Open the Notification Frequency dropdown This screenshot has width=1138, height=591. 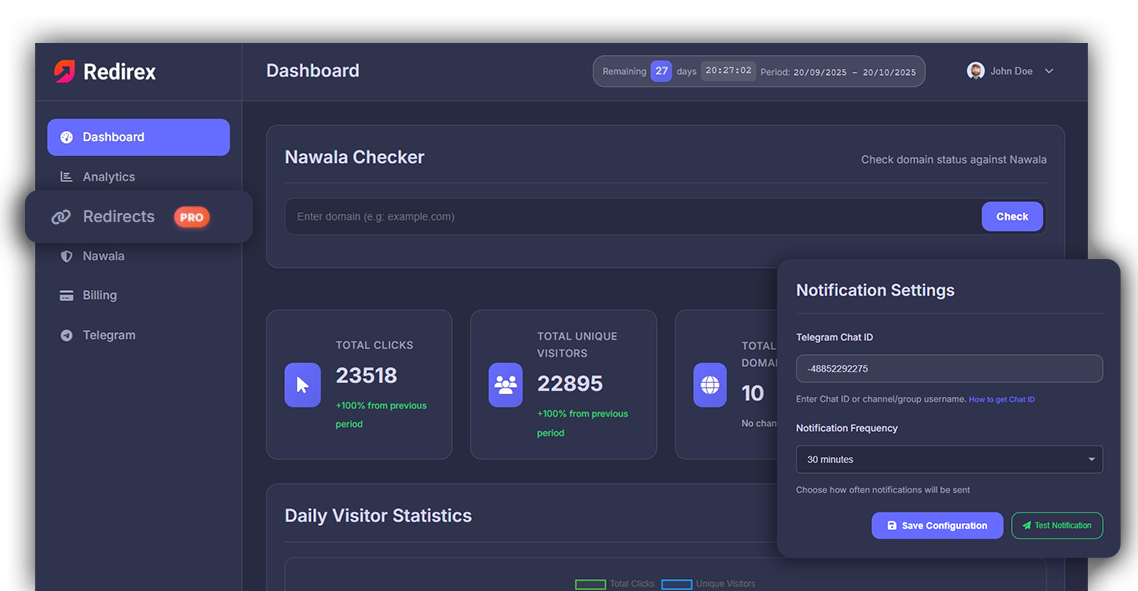(x=948, y=459)
